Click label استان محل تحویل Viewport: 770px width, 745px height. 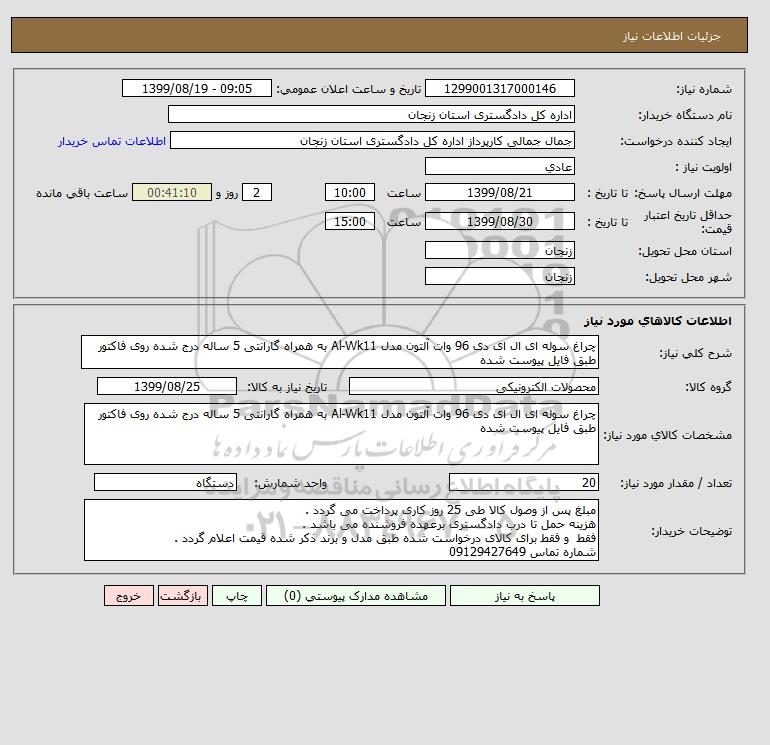tap(685, 251)
